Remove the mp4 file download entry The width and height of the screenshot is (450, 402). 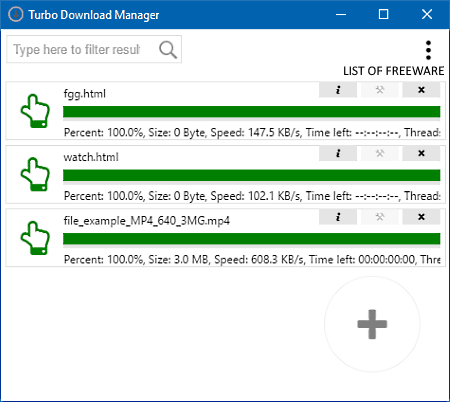point(421,217)
